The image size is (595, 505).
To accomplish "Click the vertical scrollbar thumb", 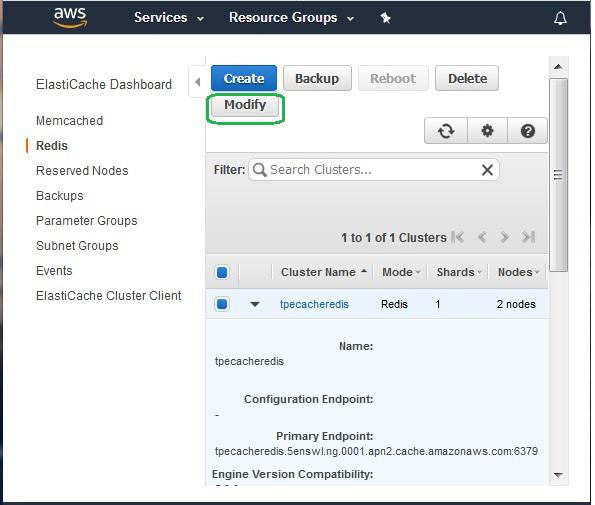I will pos(558,175).
